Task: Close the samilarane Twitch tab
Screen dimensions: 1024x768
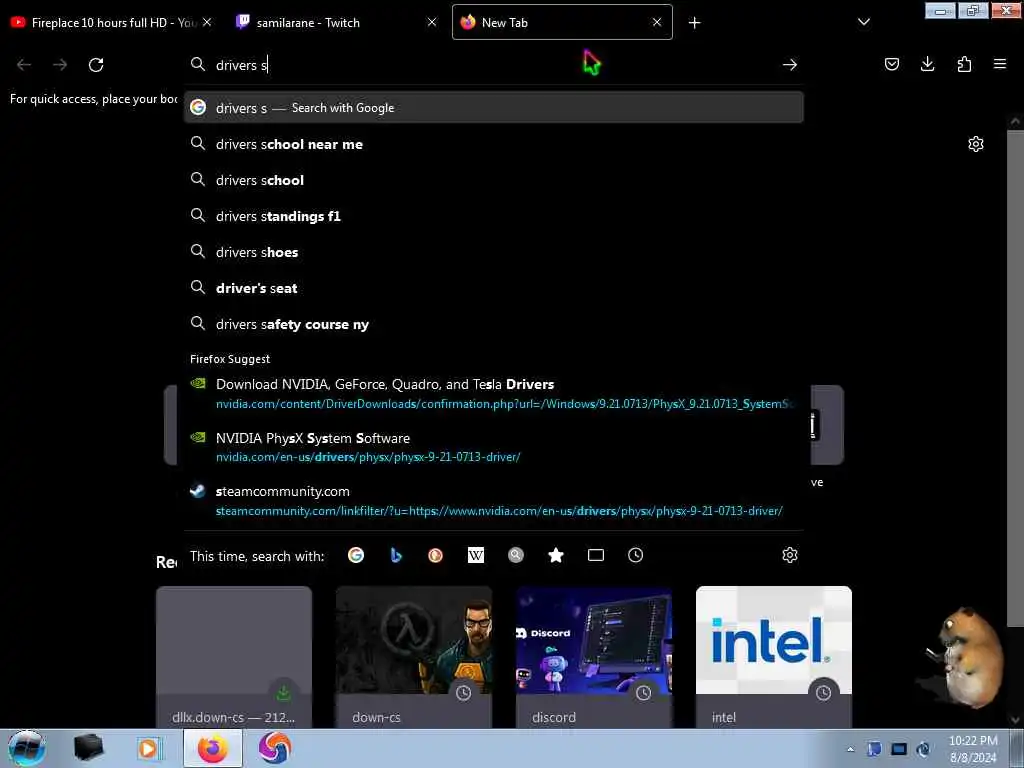Action: tap(432, 22)
